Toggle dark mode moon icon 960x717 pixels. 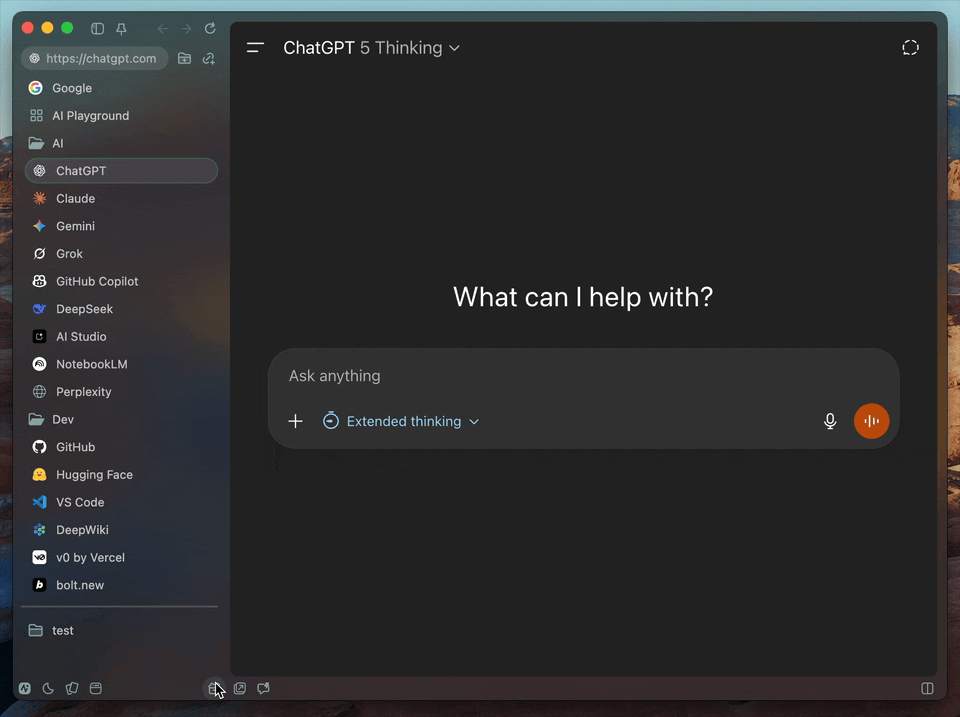[48, 688]
